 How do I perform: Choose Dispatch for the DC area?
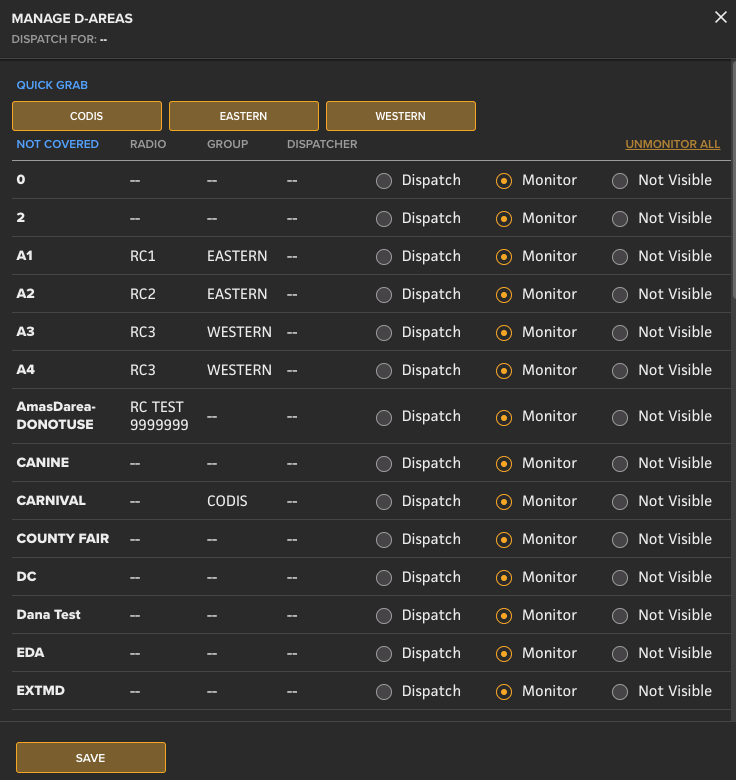(x=384, y=577)
